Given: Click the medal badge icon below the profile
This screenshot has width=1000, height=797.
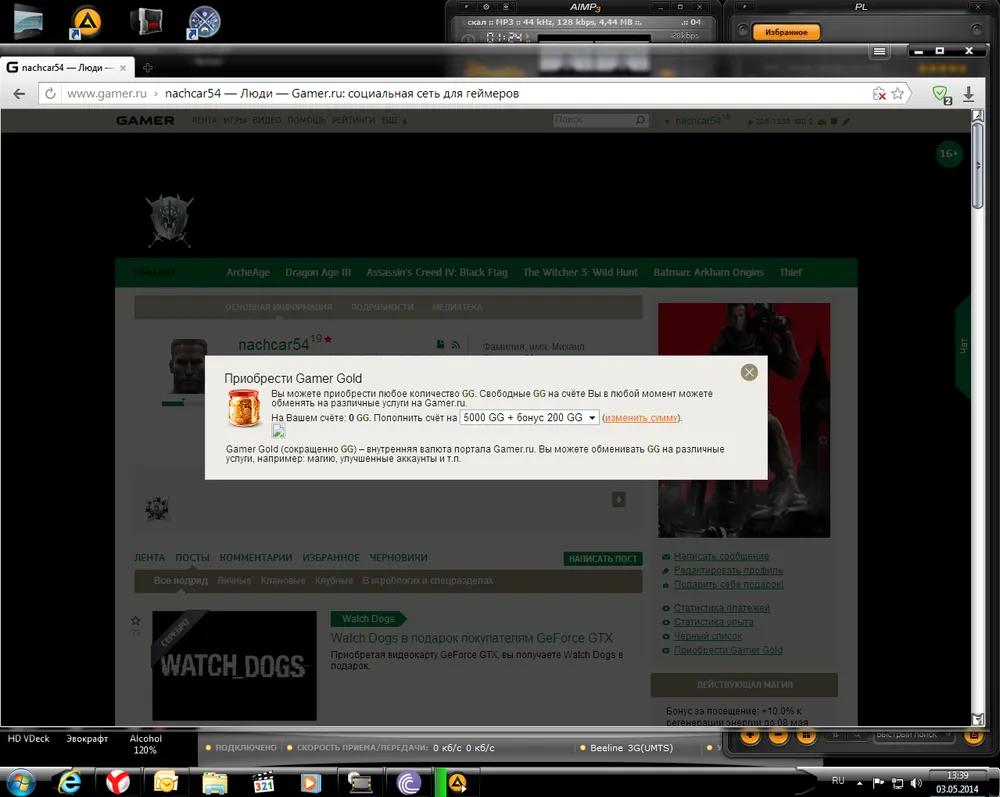Looking at the screenshot, I should [157, 509].
